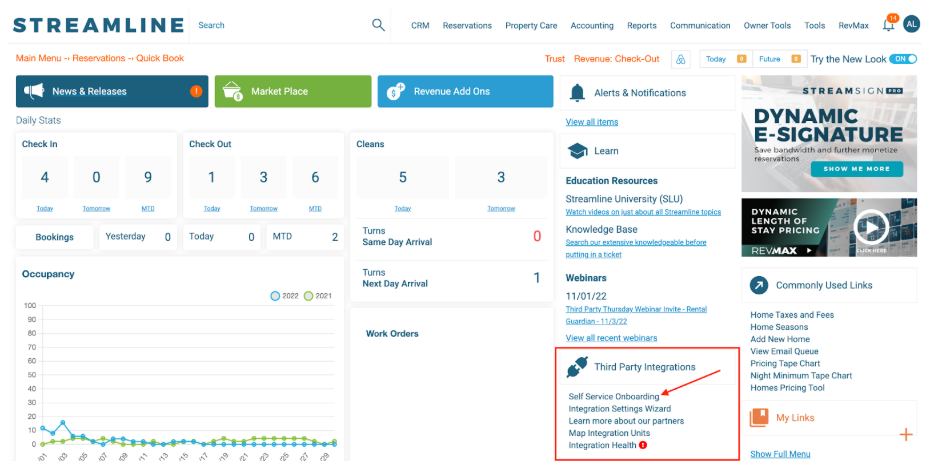Click Revenue: Check-Out link
Screen dimensions: 936x474
(617, 59)
